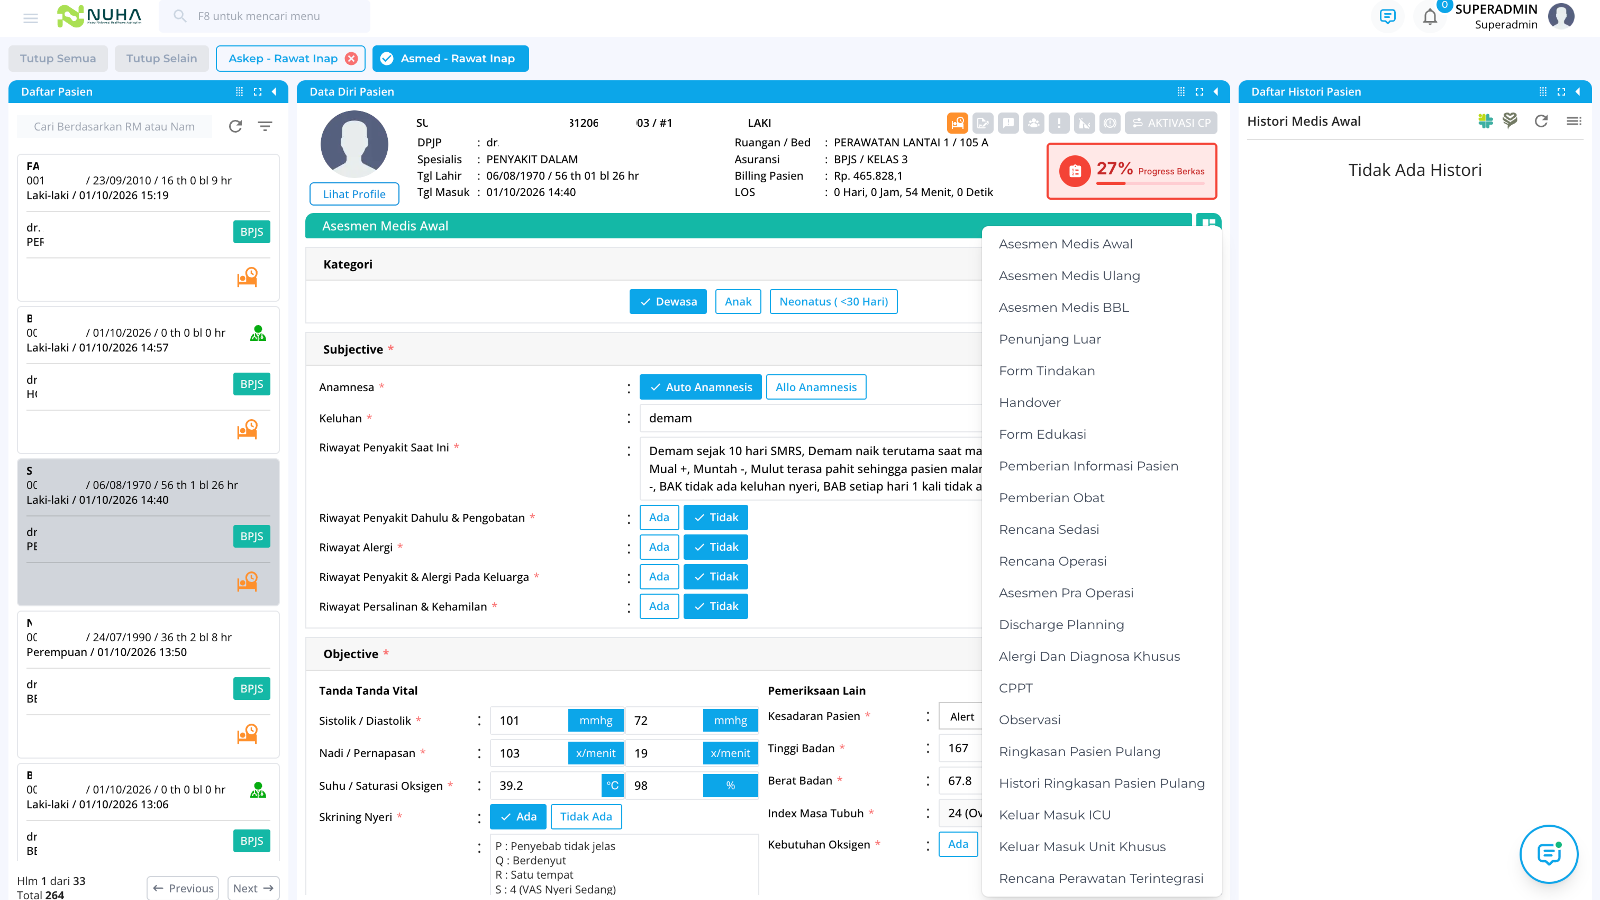This screenshot has width=1600, height=900.
Task: Close the Askep - Rawat Inap tab
Action: pos(351,59)
